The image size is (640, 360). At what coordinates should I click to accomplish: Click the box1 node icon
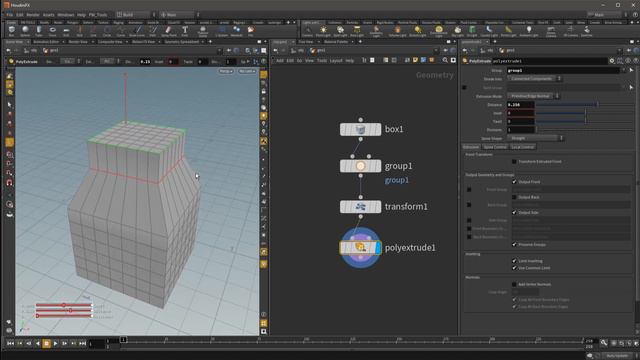[360, 129]
